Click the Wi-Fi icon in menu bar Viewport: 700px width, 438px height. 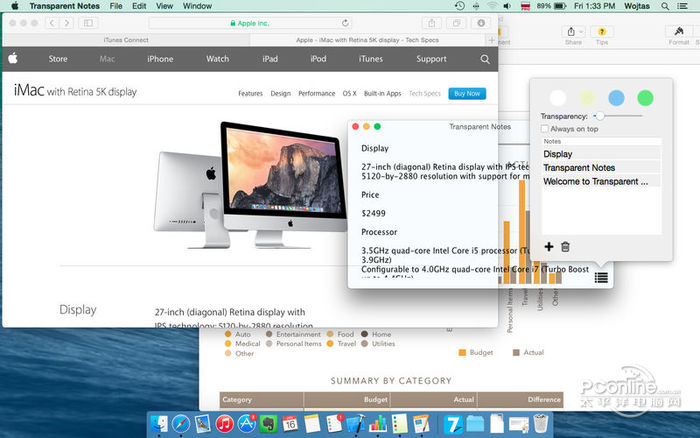pyautogui.click(x=492, y=6)
